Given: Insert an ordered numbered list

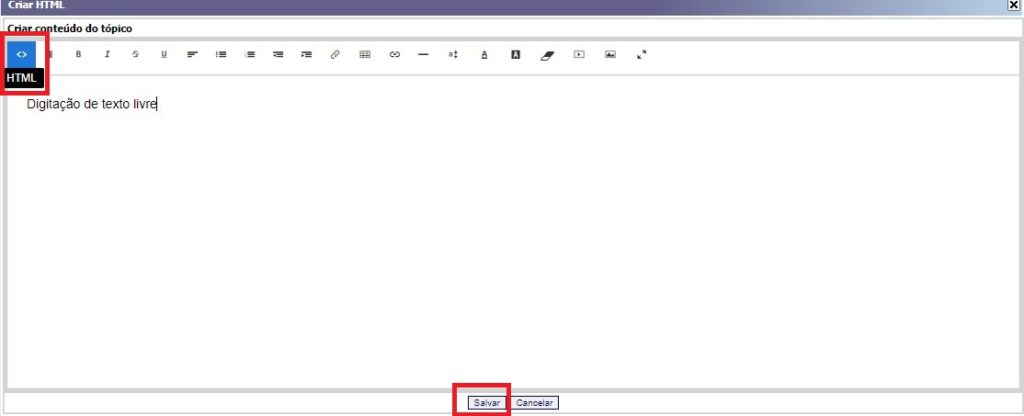Looking at the screenshot, I should pyautogui.click(x=250, y=54).
